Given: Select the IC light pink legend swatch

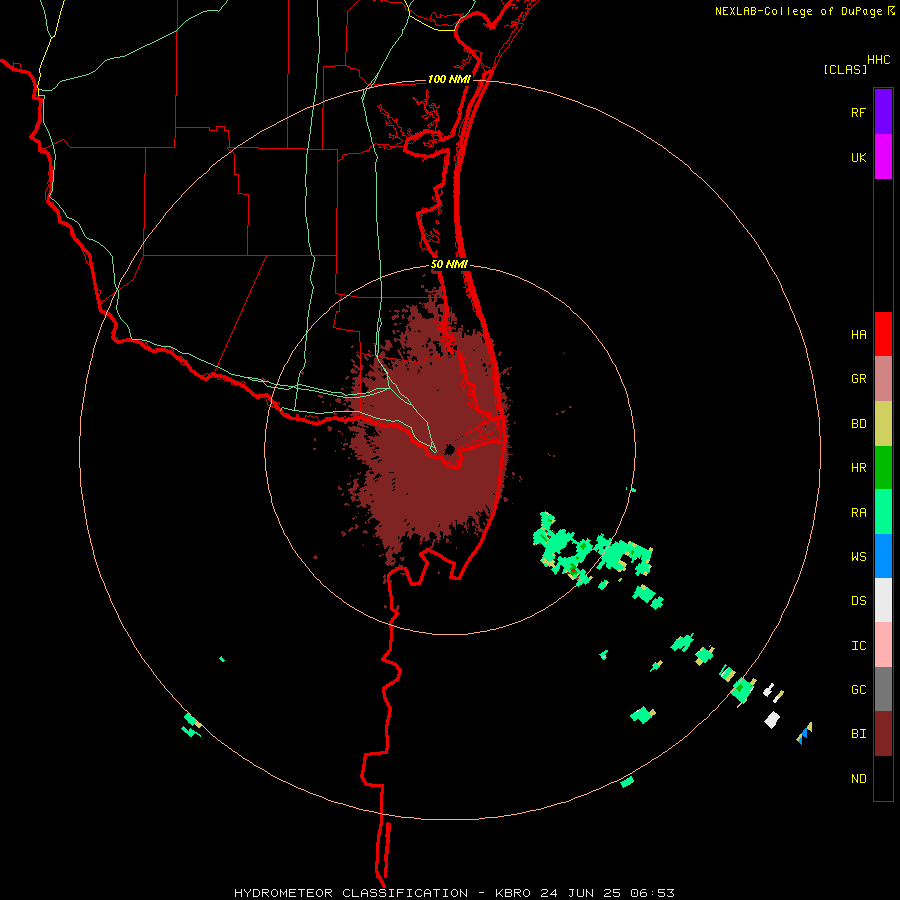Looking at the screenshot, I should [883, 645].
